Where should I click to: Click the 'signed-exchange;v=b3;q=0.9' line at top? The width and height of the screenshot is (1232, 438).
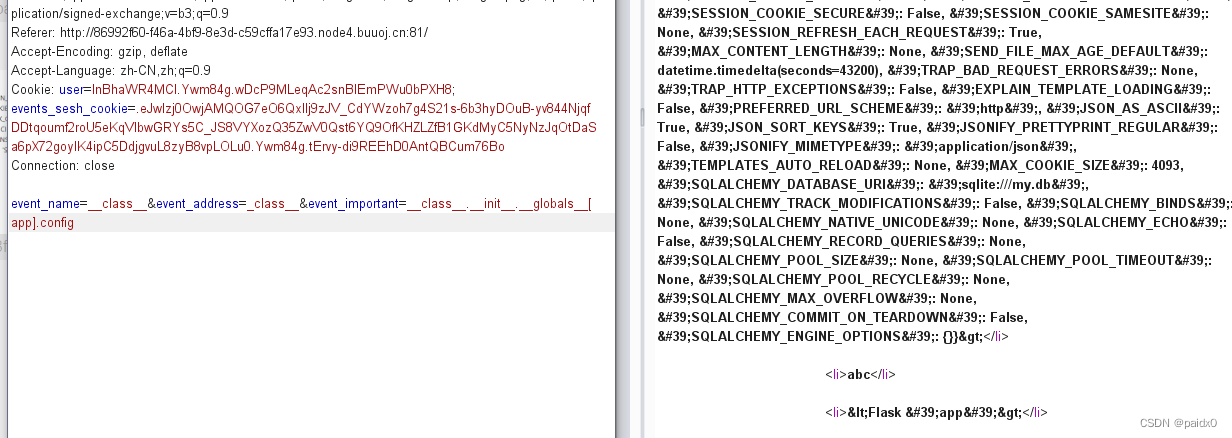[120, 14]
